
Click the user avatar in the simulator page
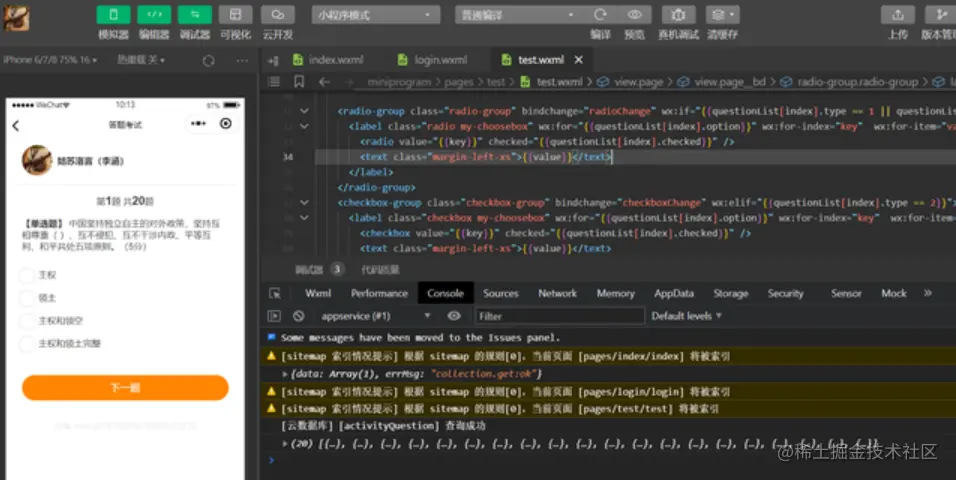[x=37, y=160]
